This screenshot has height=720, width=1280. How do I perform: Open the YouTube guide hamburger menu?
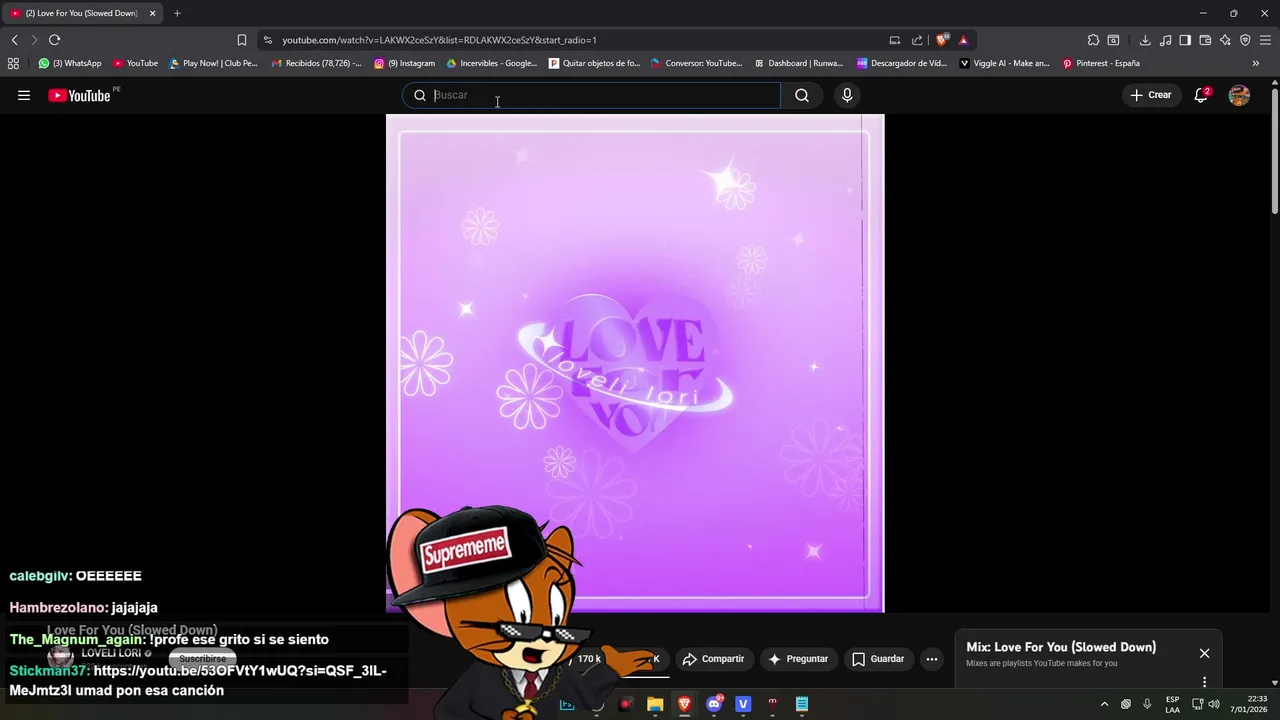click(24, 95)
